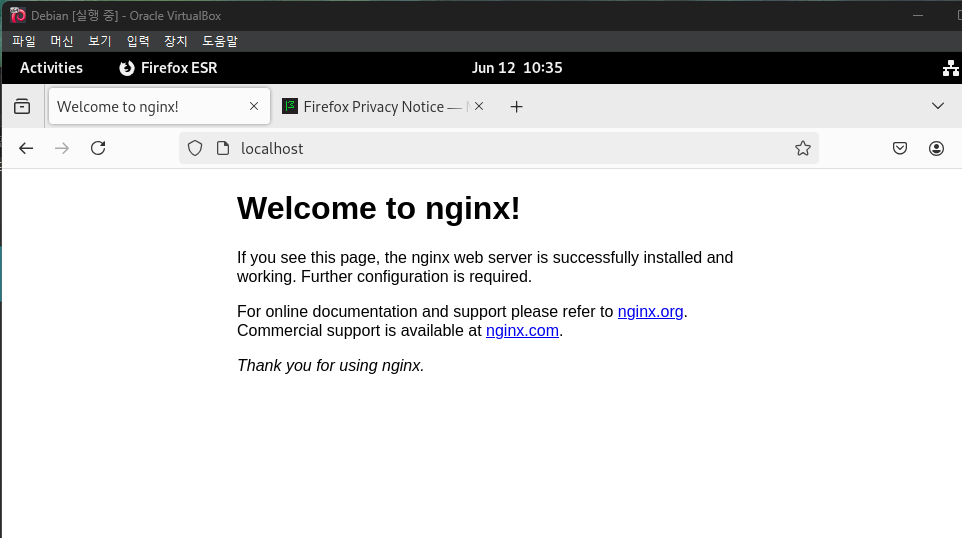Open the VirtualBox 파일 menu
This screenshot has height=538, width=962.
tap(24, 41)
